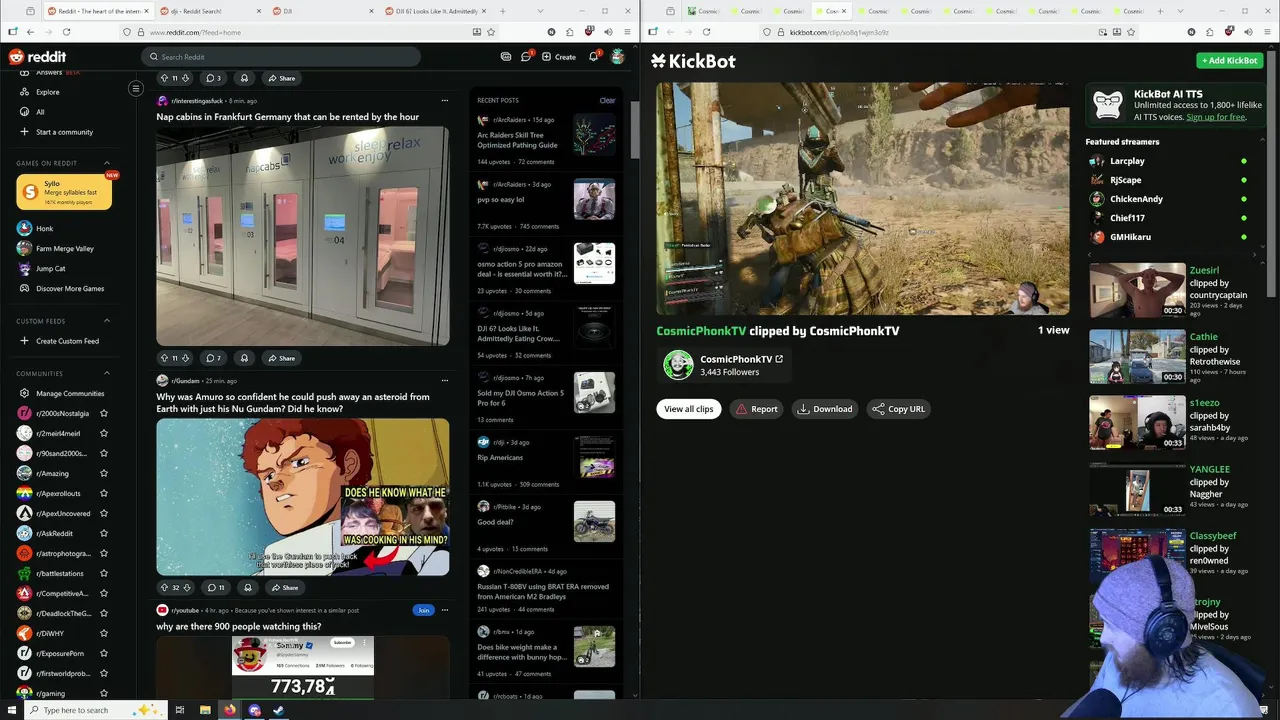Reload the KickBot browser page
1280x720 pixels.
tap(706, 32)
